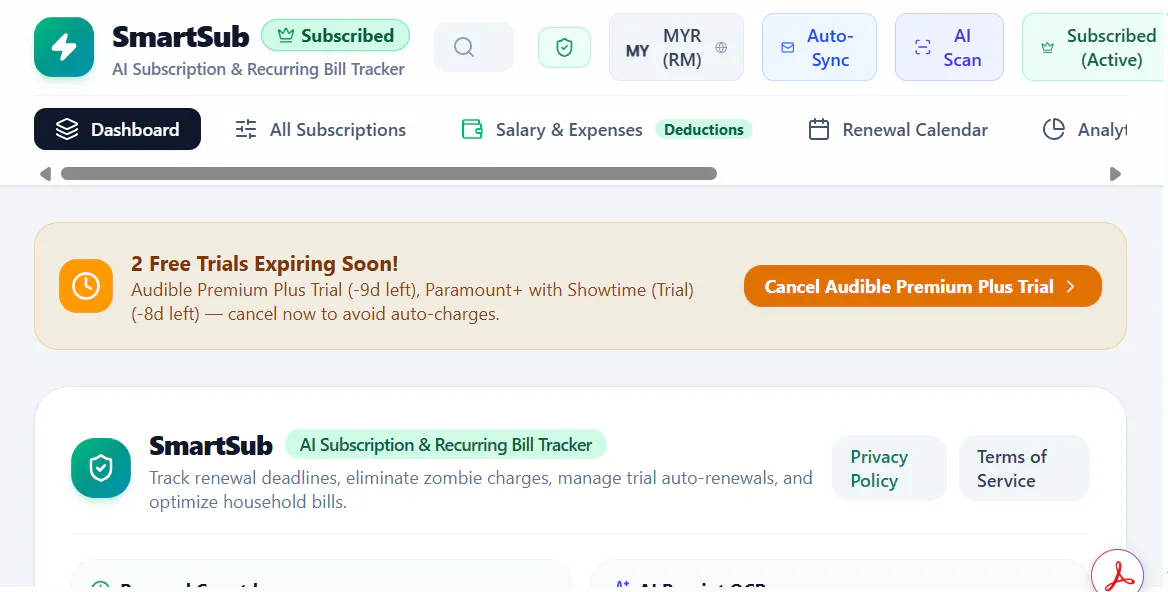Click the red PDF floating button
The height and width of the screenshot is (592, 1168).
(1117, 574)
